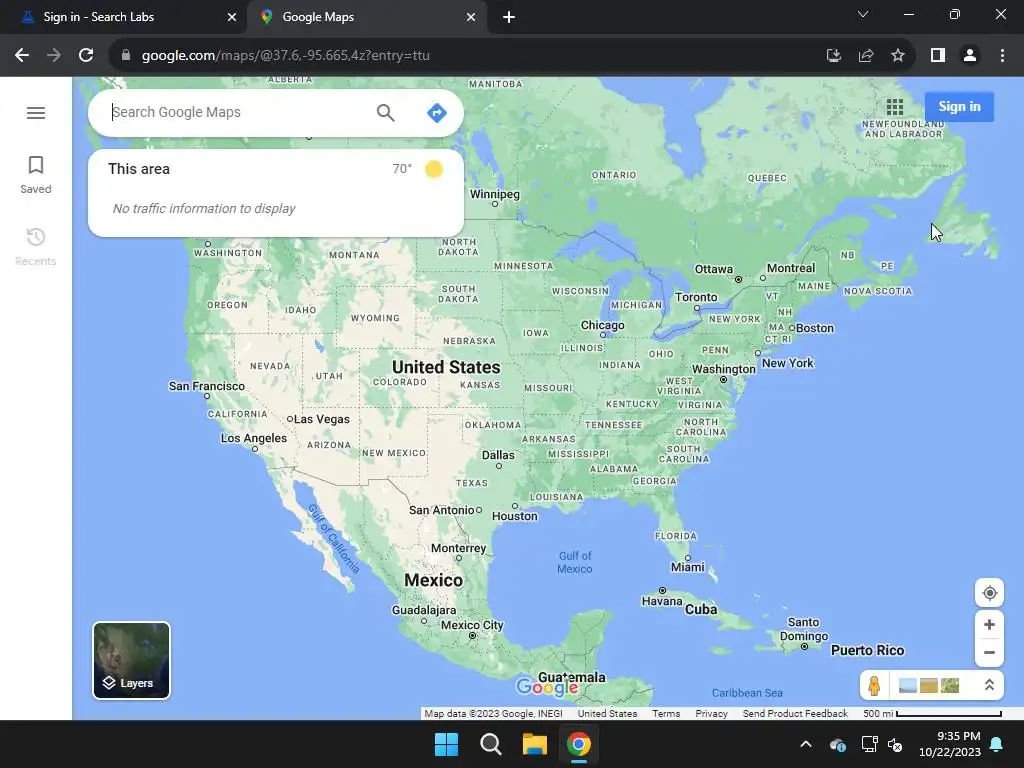
Task: Open the Saved places panel
Action: [x=36, y=175]
